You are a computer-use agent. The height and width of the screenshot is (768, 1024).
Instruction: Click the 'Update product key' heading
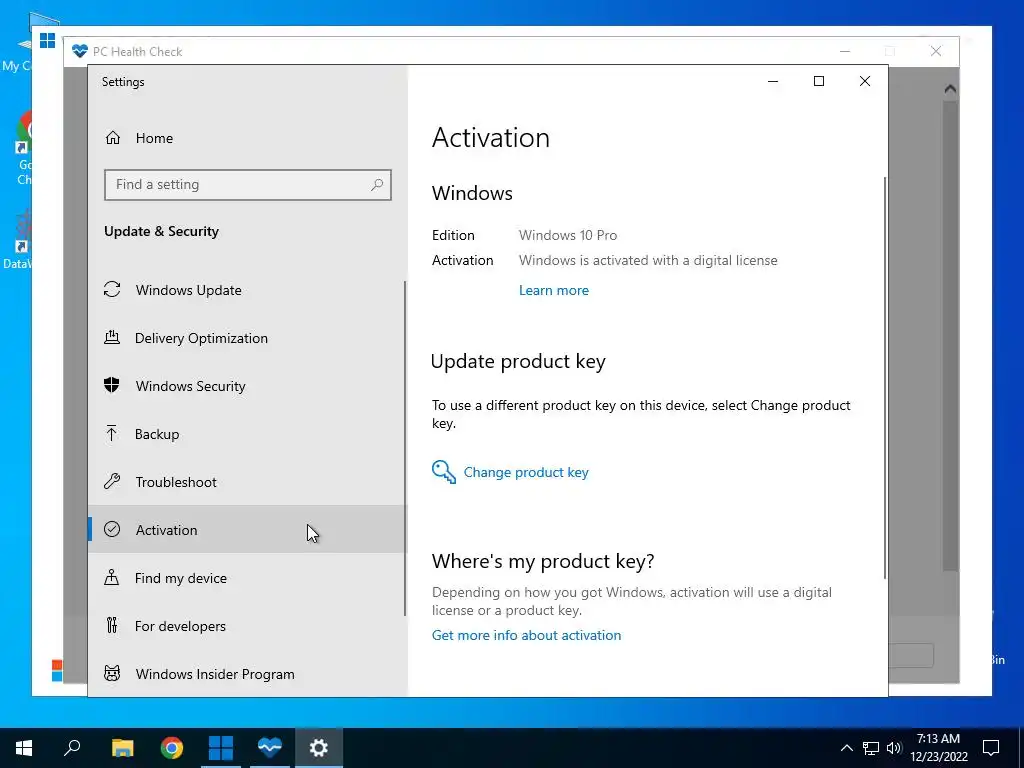(519, 361)
